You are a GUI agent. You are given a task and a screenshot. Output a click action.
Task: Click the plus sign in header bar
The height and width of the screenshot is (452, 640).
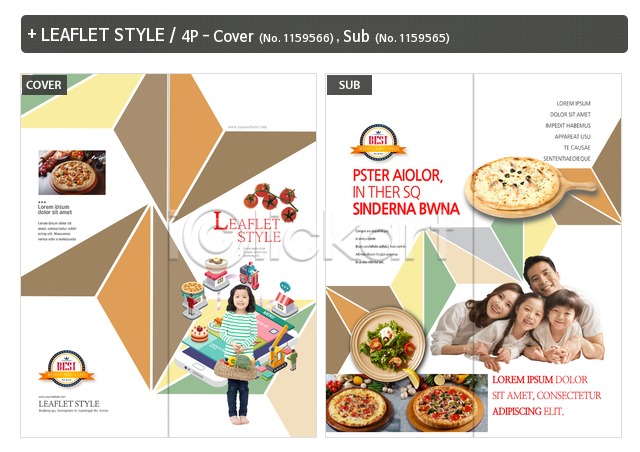point(32,34)
